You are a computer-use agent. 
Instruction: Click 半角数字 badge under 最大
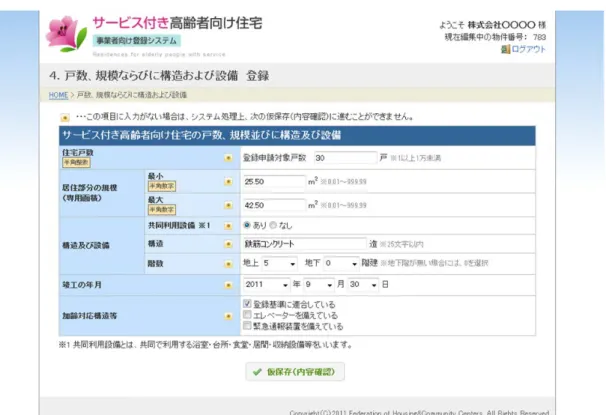pos(162,210)
